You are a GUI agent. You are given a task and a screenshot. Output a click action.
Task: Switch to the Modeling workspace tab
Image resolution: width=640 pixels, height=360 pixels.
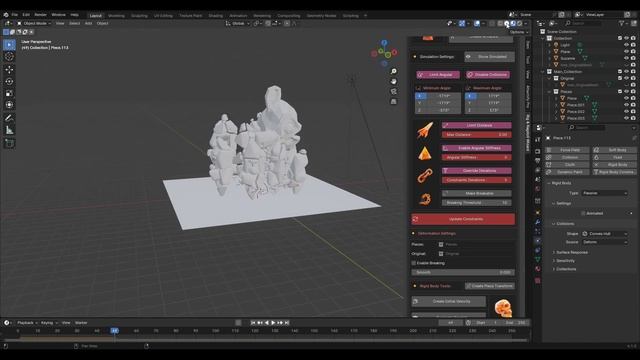116,16
